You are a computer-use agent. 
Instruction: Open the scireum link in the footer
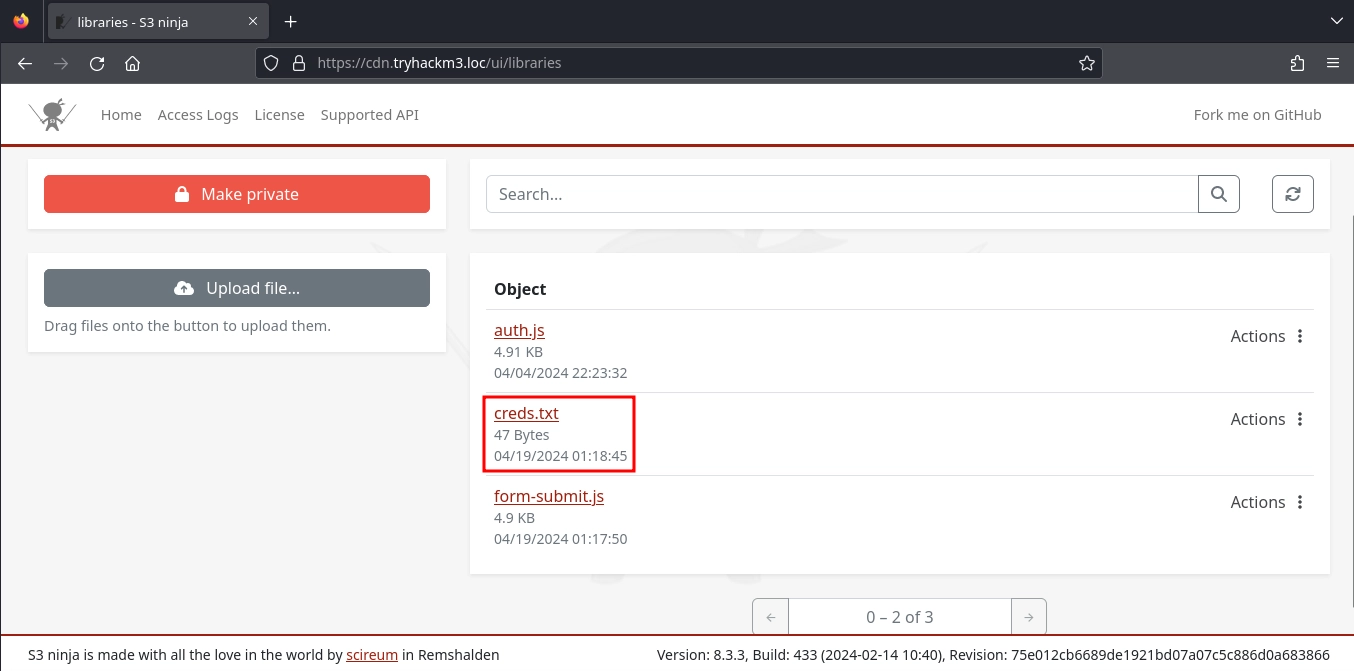372,655
